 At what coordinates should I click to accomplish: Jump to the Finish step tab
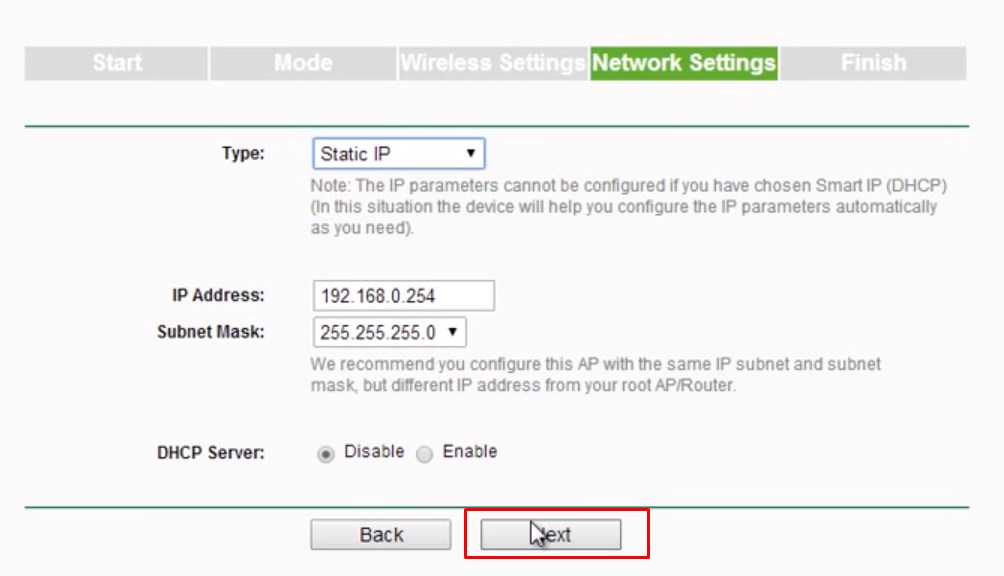tap(873, 63)
